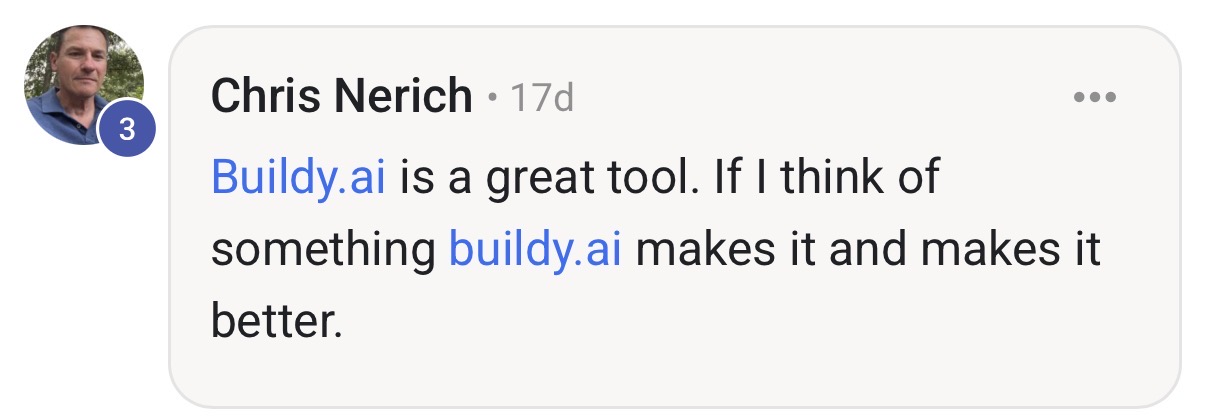Expand the more actions ellipsis for this comment
1206x419 pixels.
coord(1094,98)
